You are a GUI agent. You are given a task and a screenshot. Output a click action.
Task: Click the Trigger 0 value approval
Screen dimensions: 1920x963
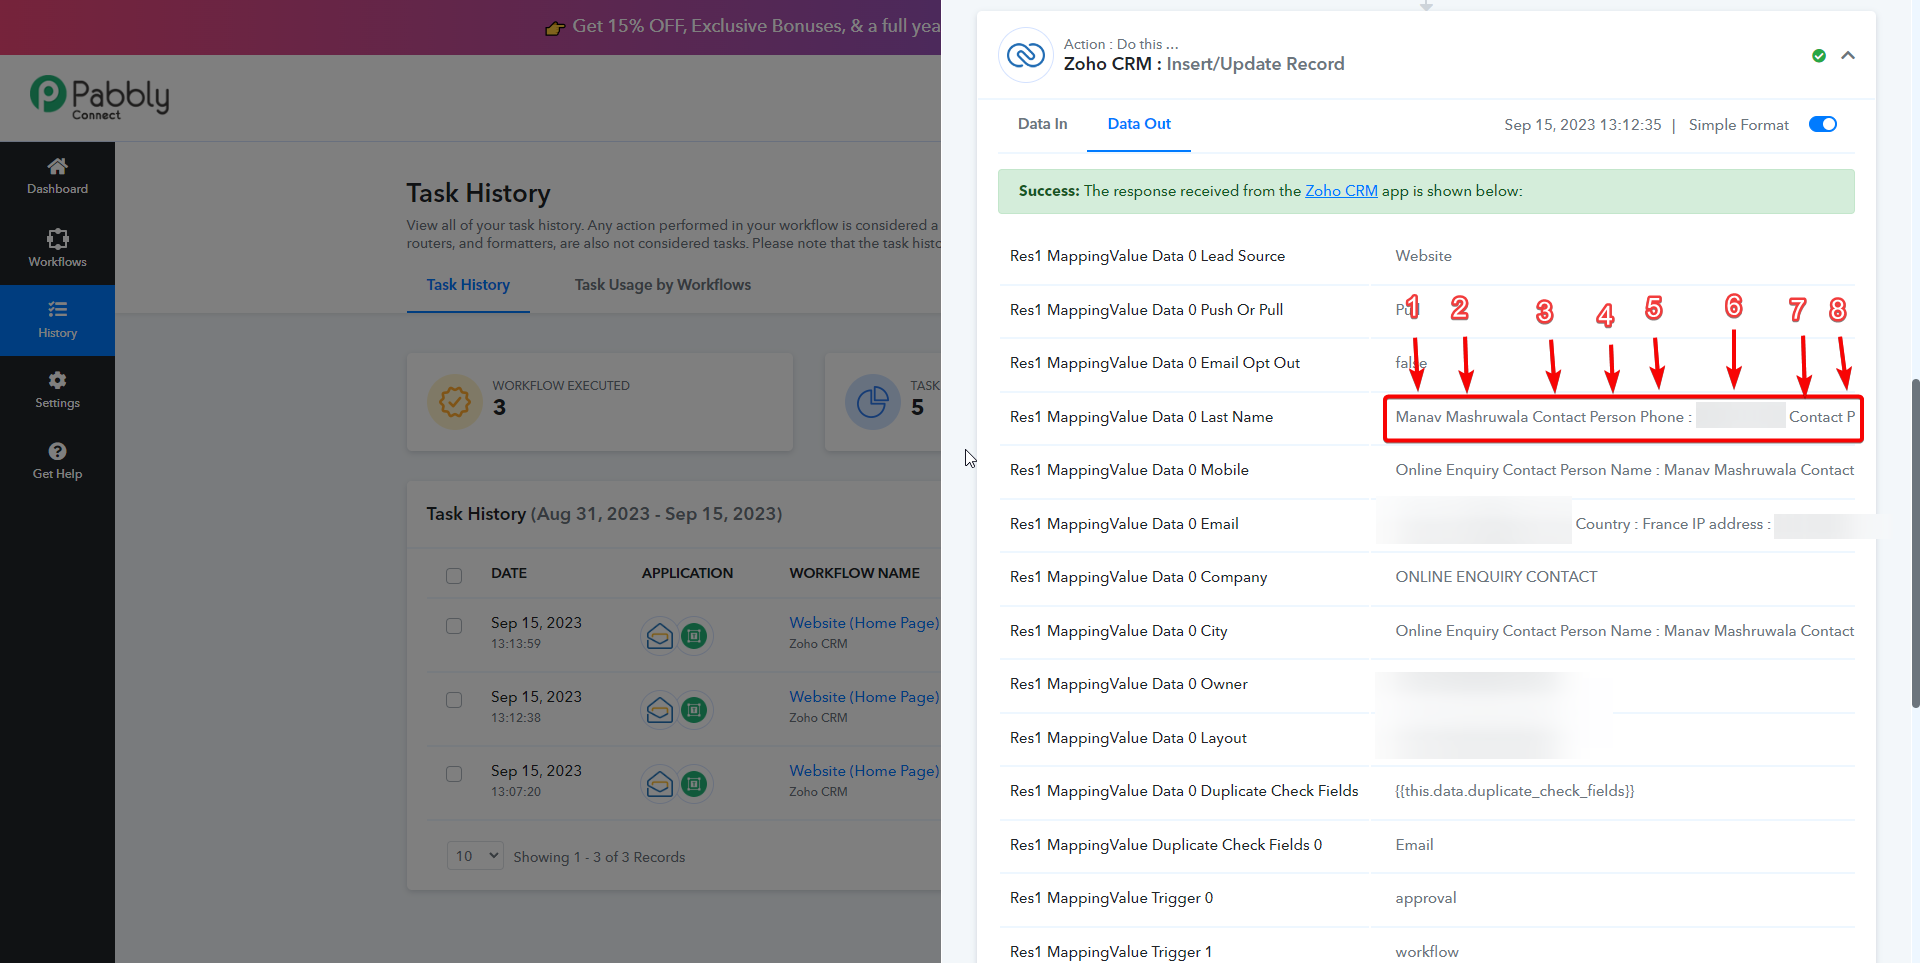pos(1426,899)
